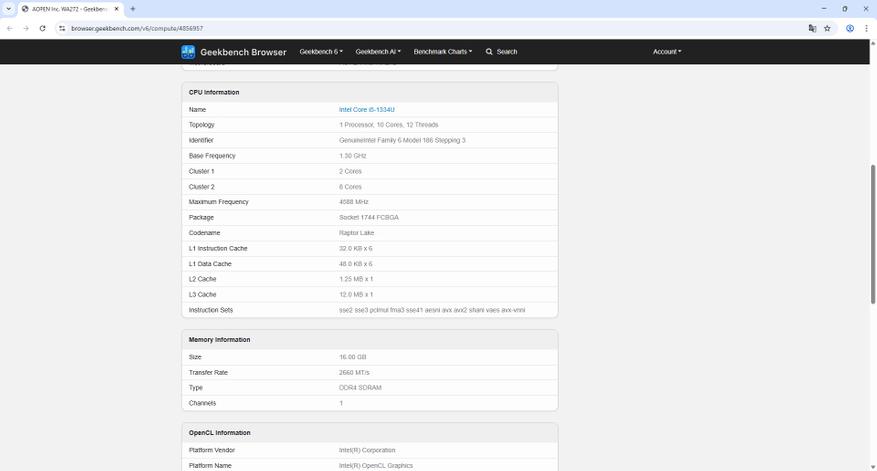Click the L1 Instruction Cache value

click(x=355, y=248)
